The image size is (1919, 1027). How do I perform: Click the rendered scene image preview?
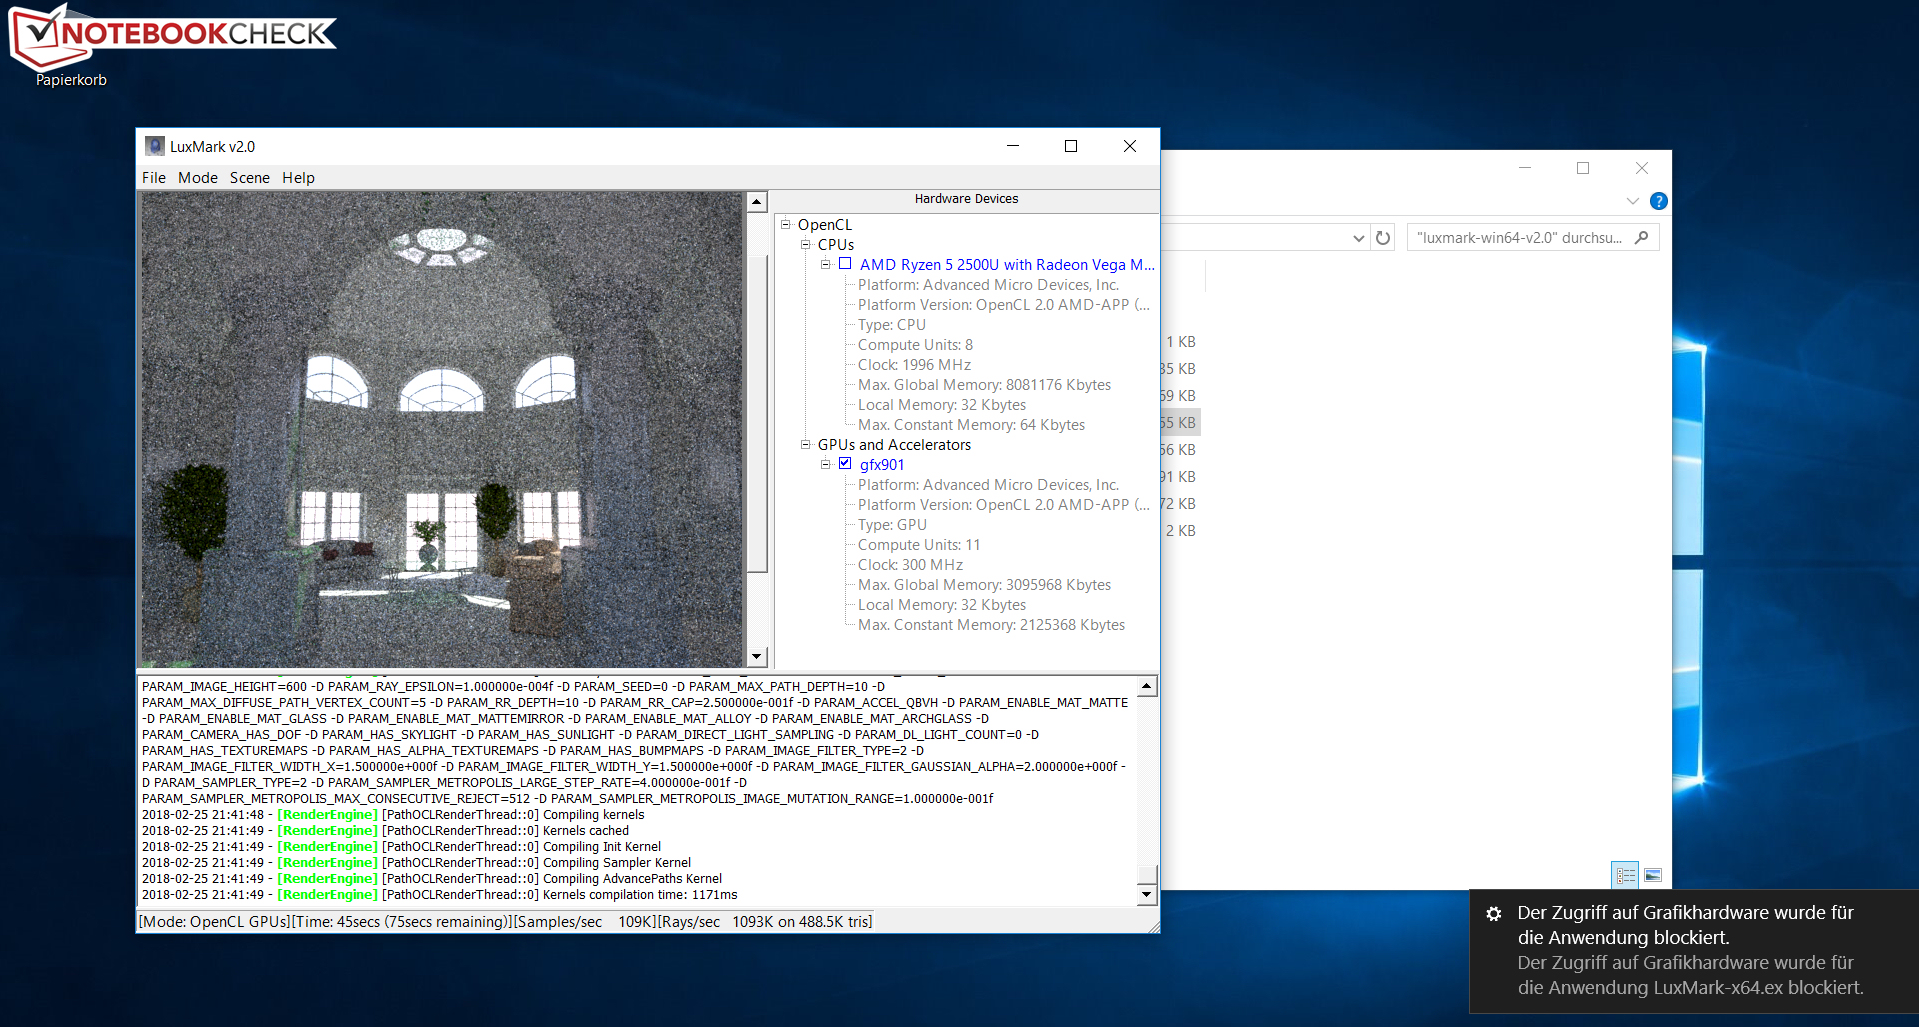441,429
